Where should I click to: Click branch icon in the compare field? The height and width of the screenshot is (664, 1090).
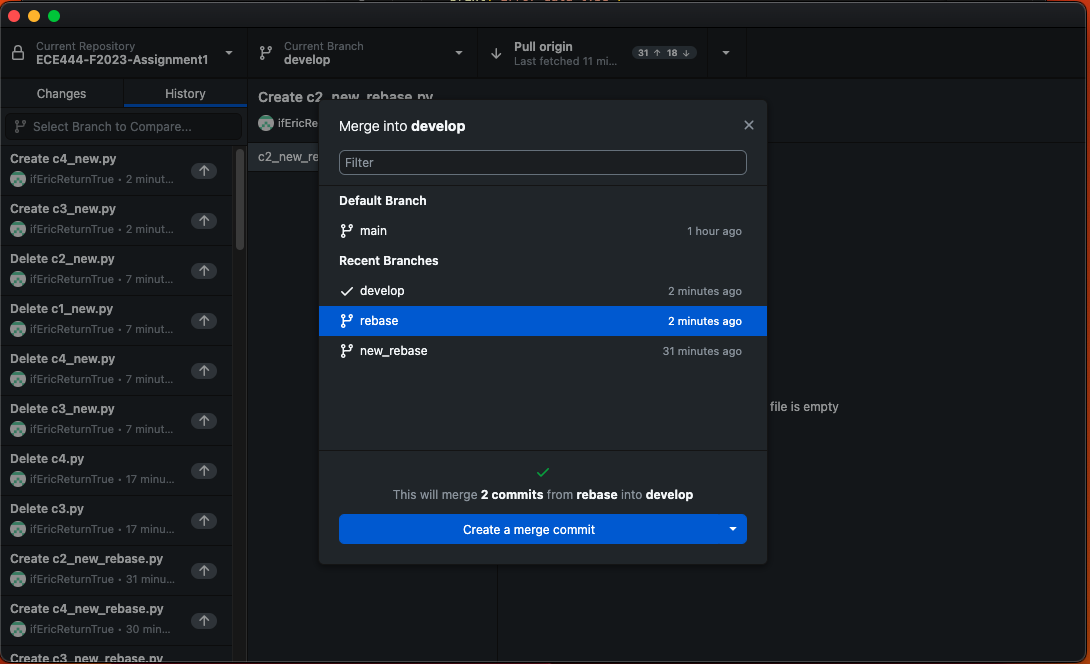click(20, 127)
